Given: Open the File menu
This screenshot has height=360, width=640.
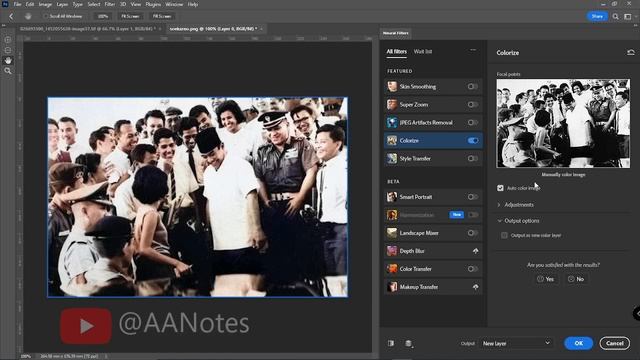Looking at the screenshot, I should click(17, 4).
